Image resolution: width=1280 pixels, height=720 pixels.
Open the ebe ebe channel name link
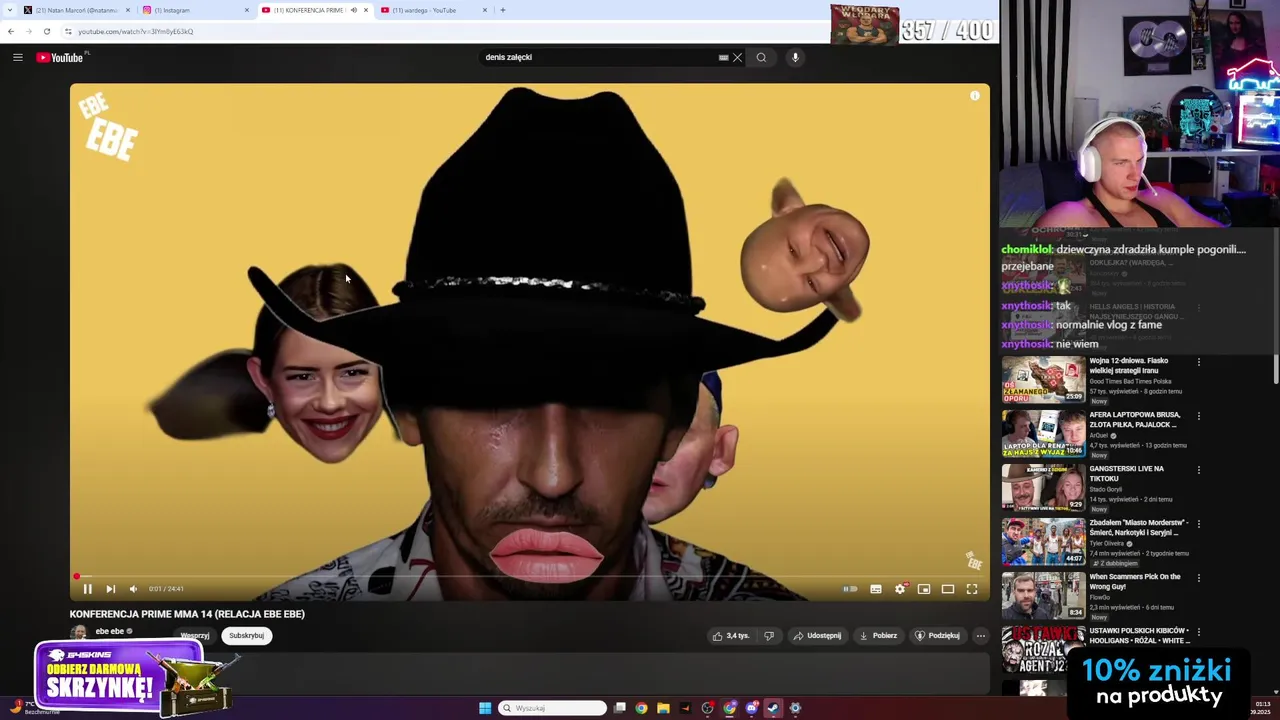pyautogui.click(x=110, y=631)
